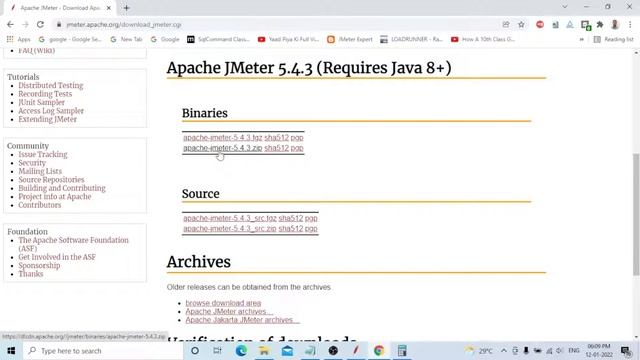The image size is (640, 360).
Task: Open Windows Start menu
Action: point(11,351)
